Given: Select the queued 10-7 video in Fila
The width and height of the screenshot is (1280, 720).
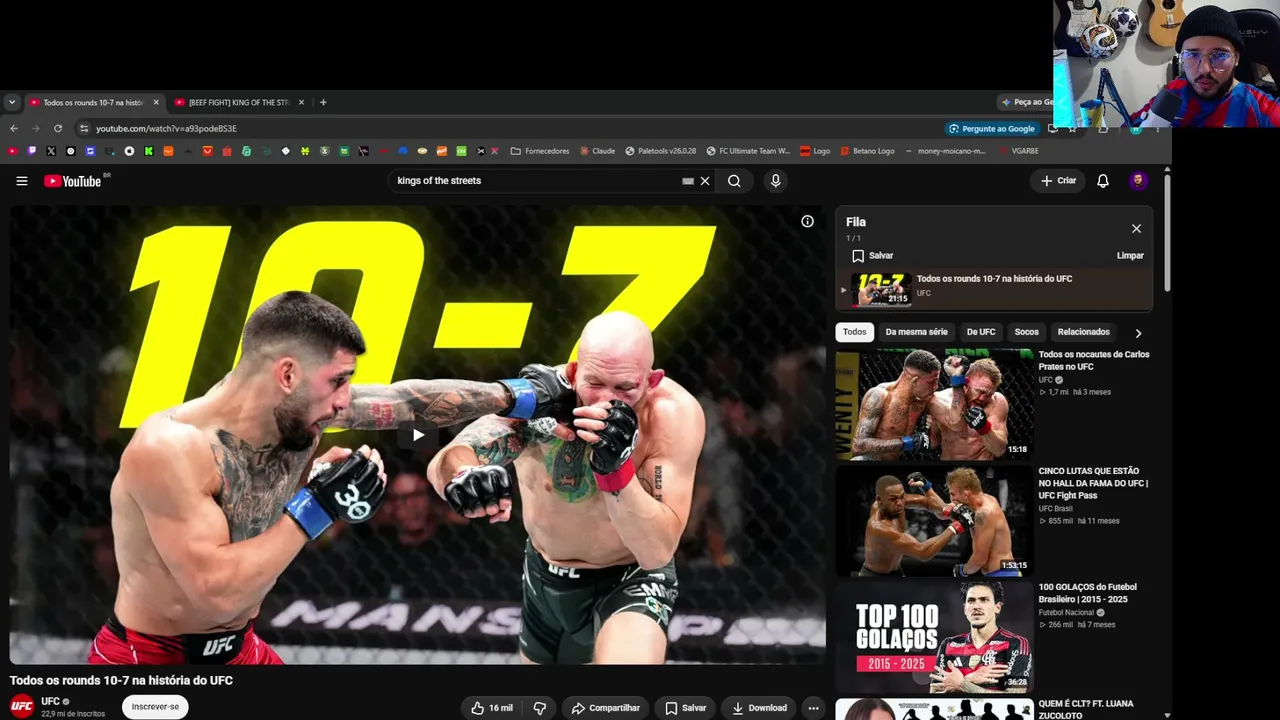Looking at the screenshot, I should tap(994, 289).
